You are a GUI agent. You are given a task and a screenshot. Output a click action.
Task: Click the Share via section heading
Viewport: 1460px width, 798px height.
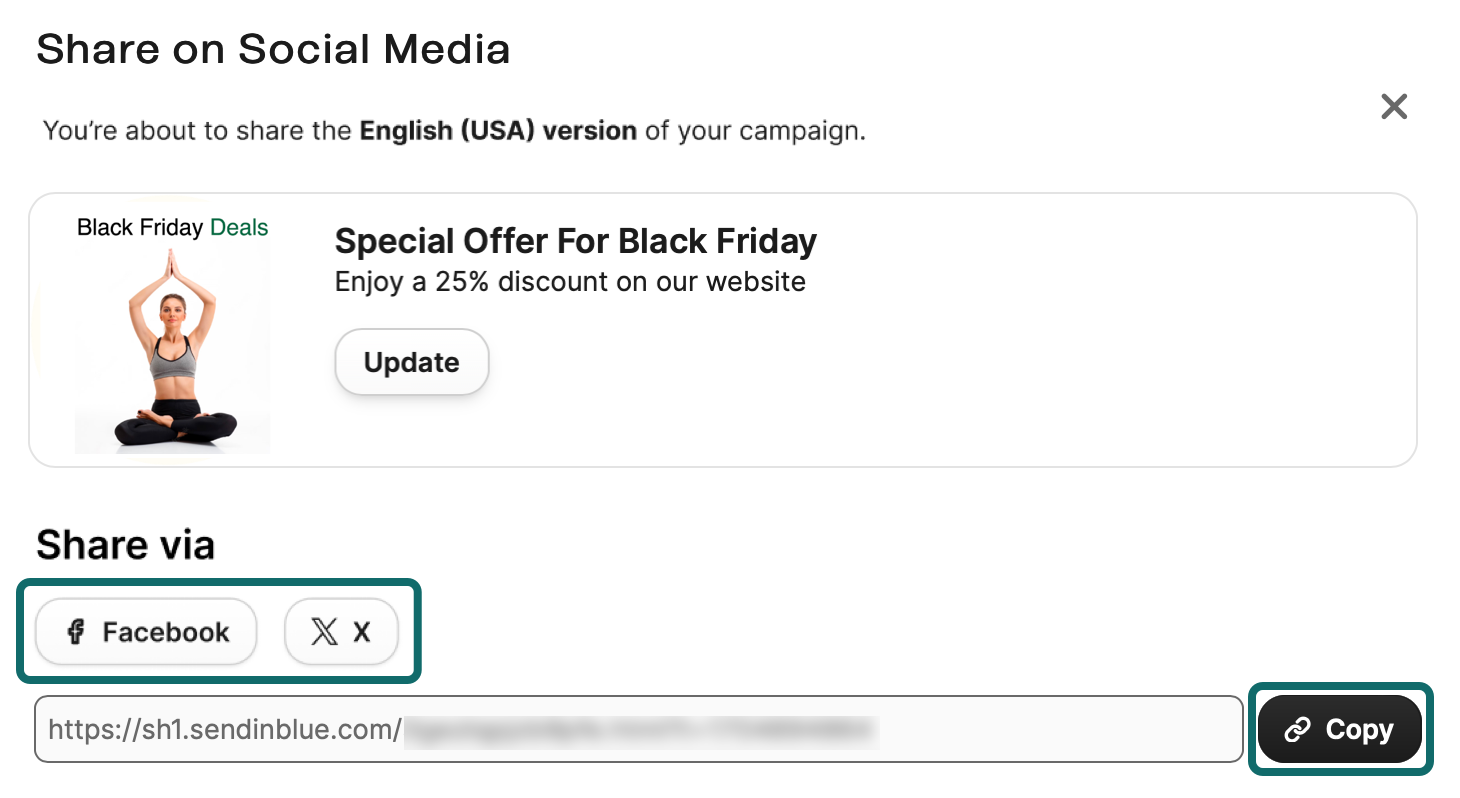point(125,544)
